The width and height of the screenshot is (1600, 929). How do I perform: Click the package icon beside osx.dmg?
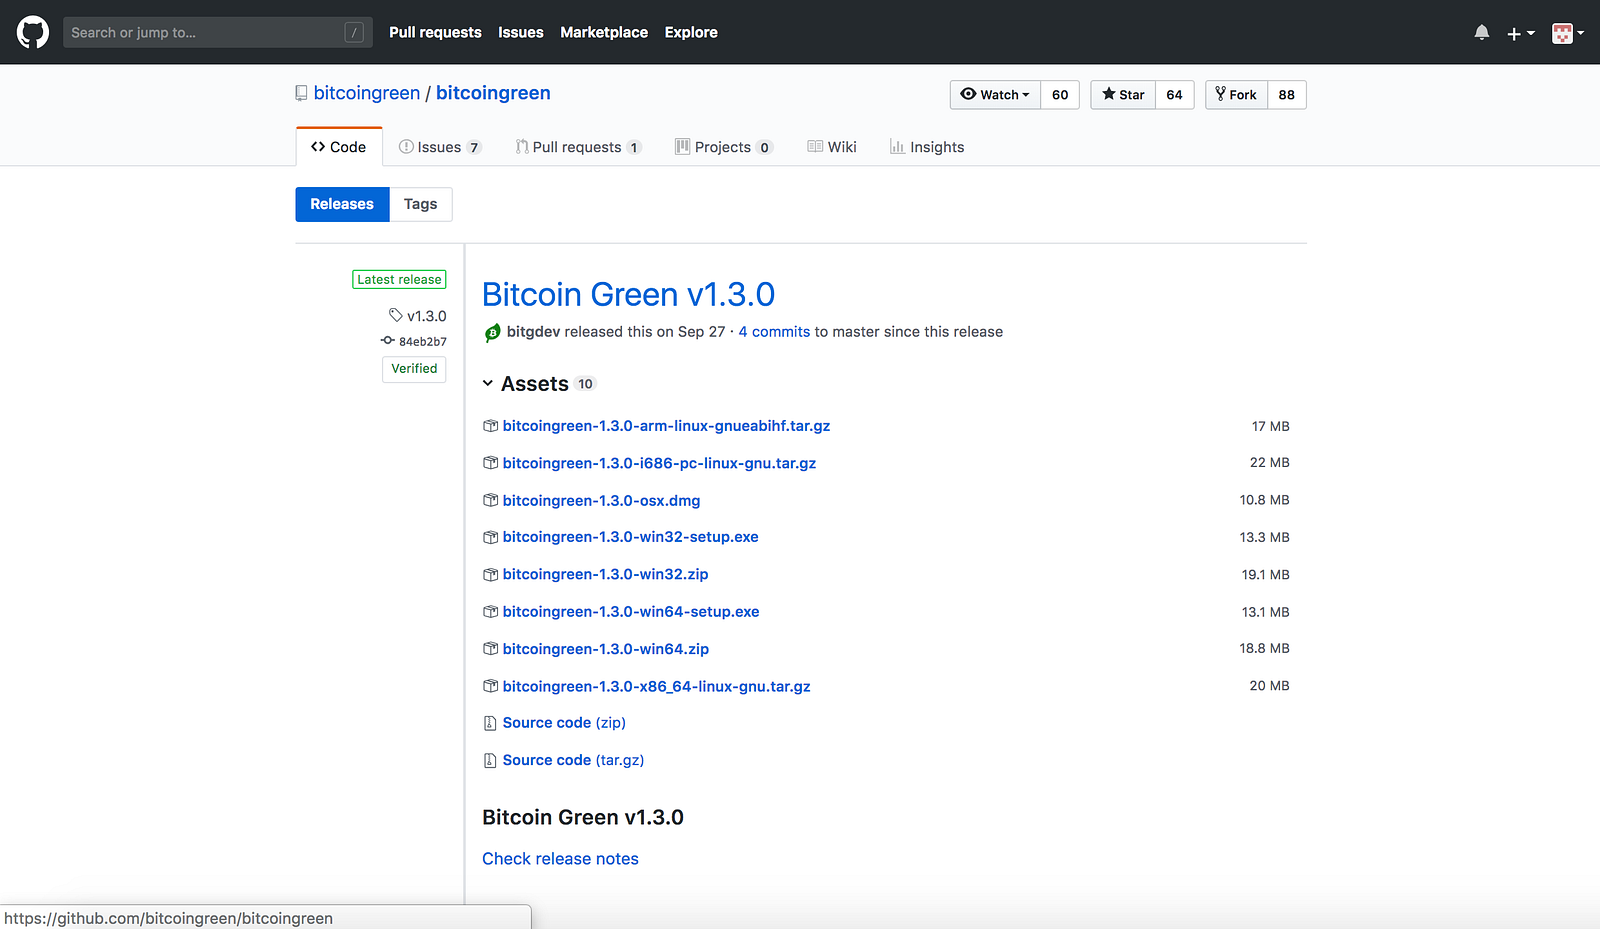click(x=490, y=500)
